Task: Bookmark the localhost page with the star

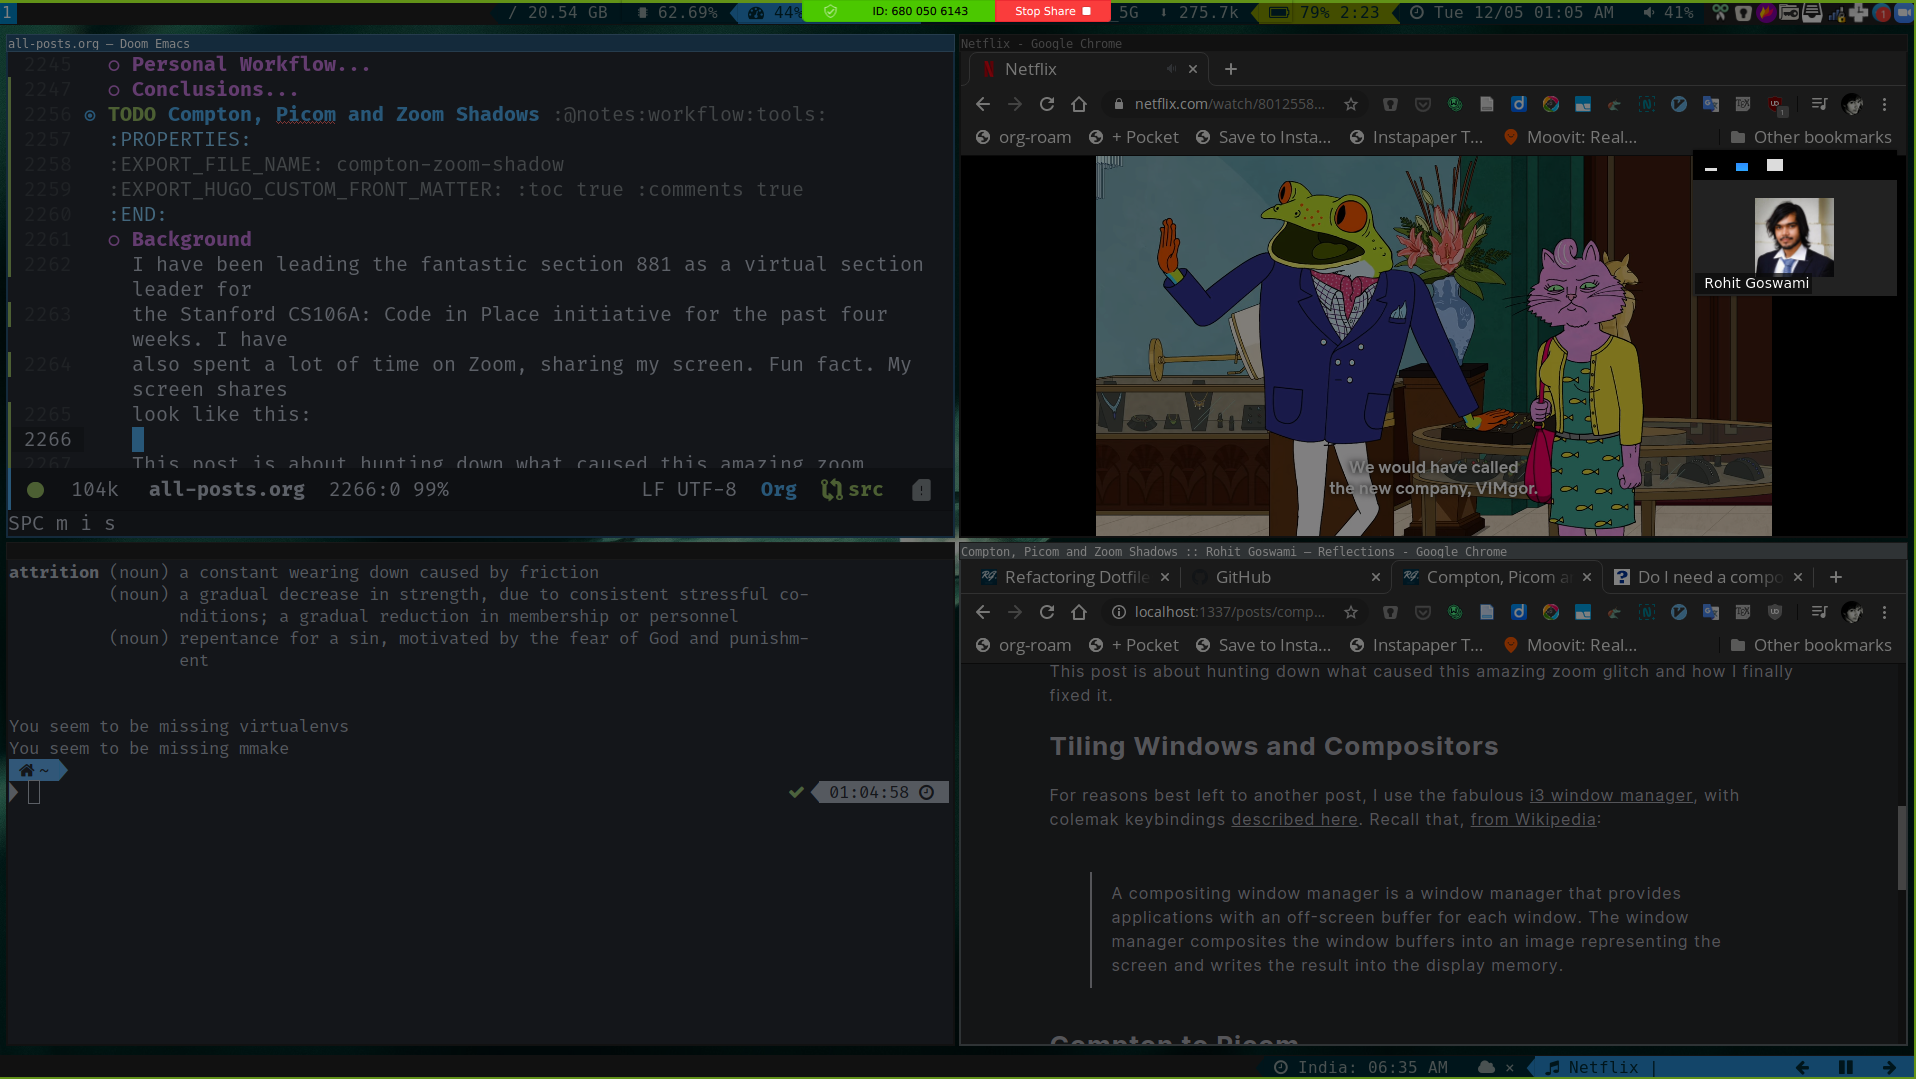Action: point(1351,612)
